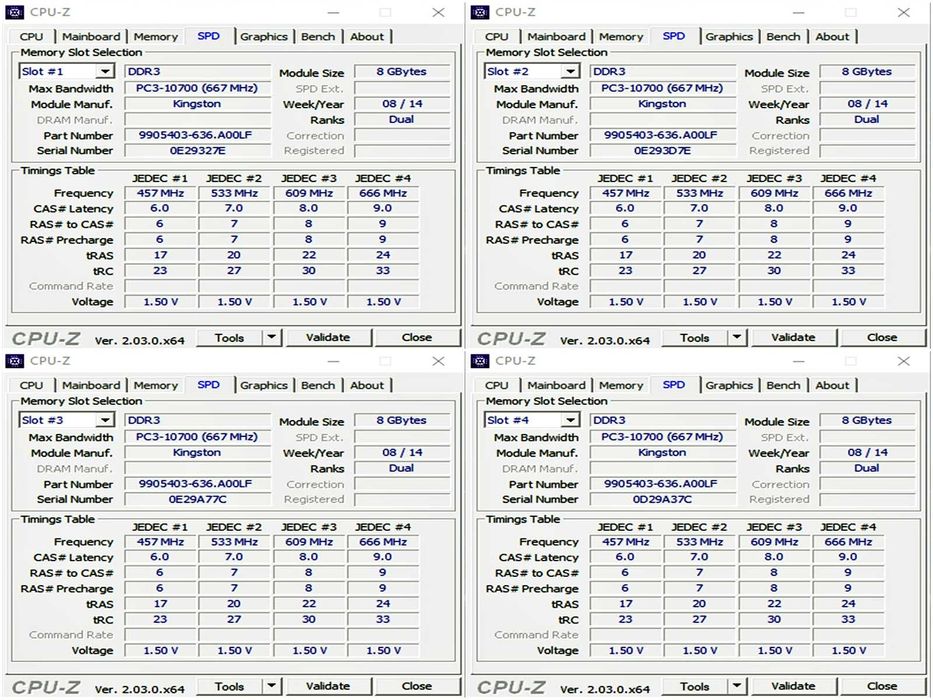Expand Tools arrow in Slot #2 window
Viewport: 933px width, 700px height.
point(737,338)
